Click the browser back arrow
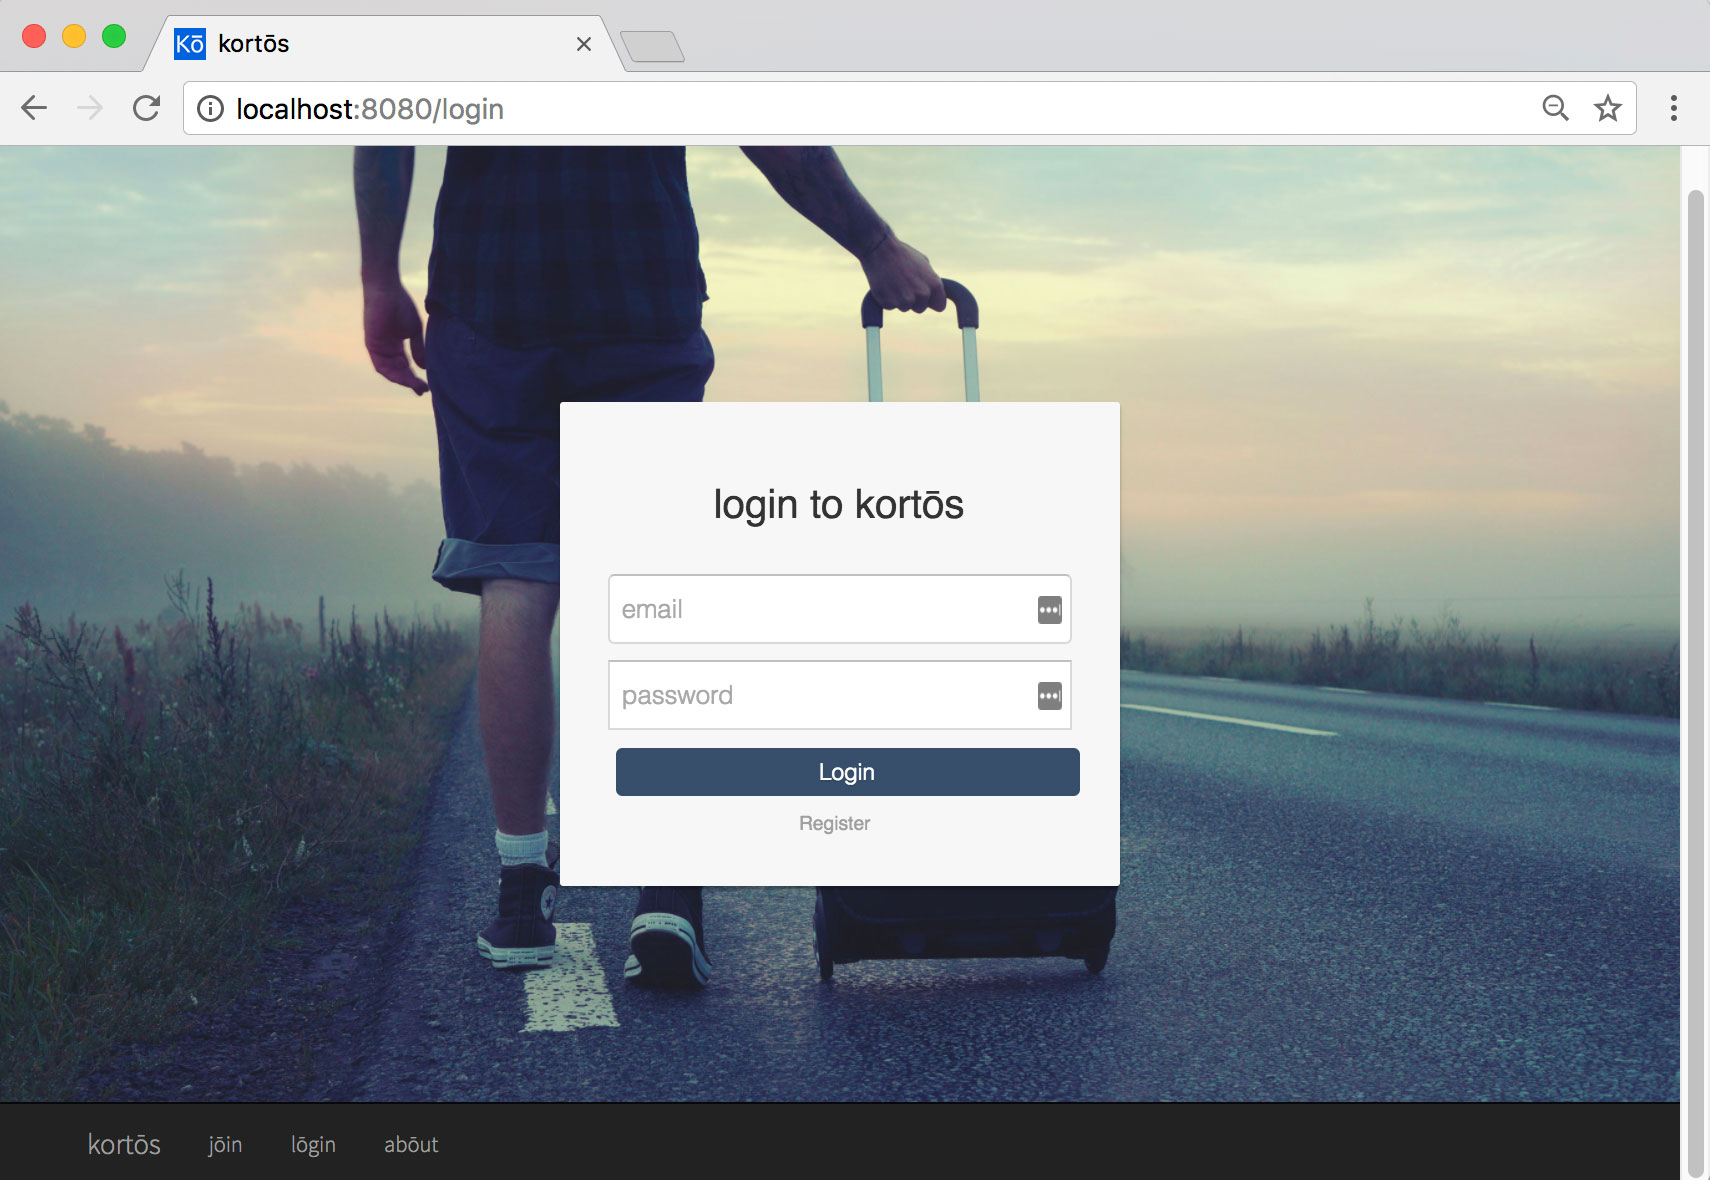Screen dimensions: 1710x1180 click(x=34, y=108)
